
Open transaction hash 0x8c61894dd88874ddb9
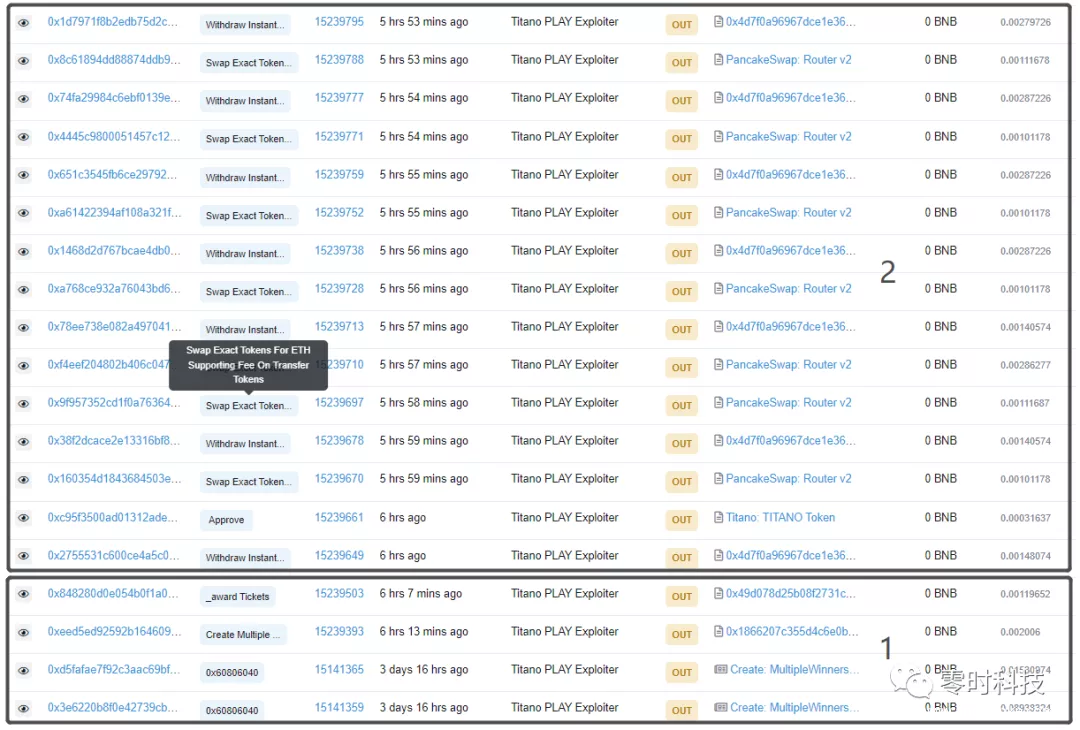114,60
